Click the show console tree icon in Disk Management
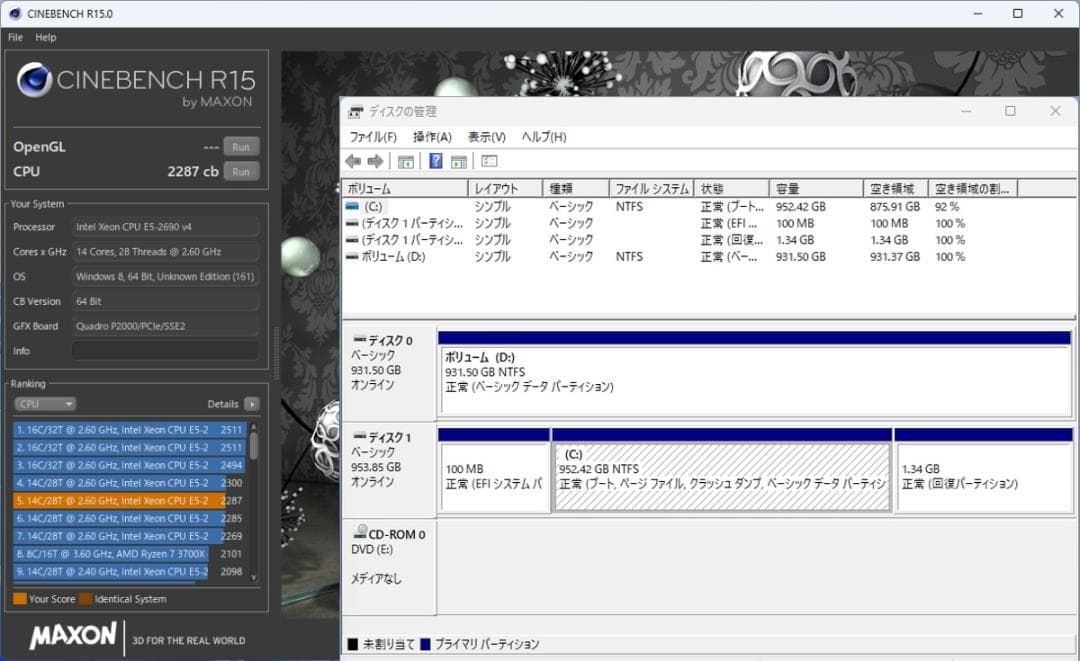 click(406, 161)
